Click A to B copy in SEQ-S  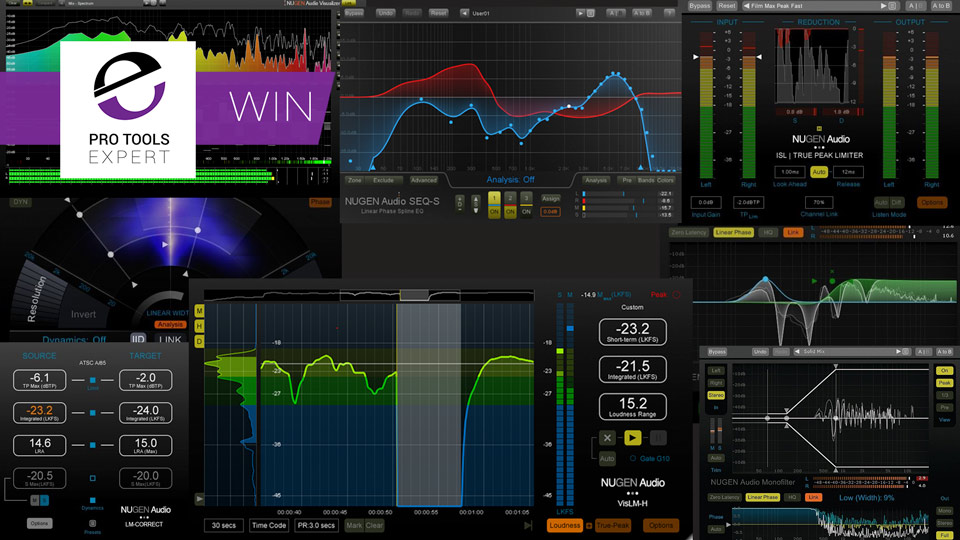641,13
